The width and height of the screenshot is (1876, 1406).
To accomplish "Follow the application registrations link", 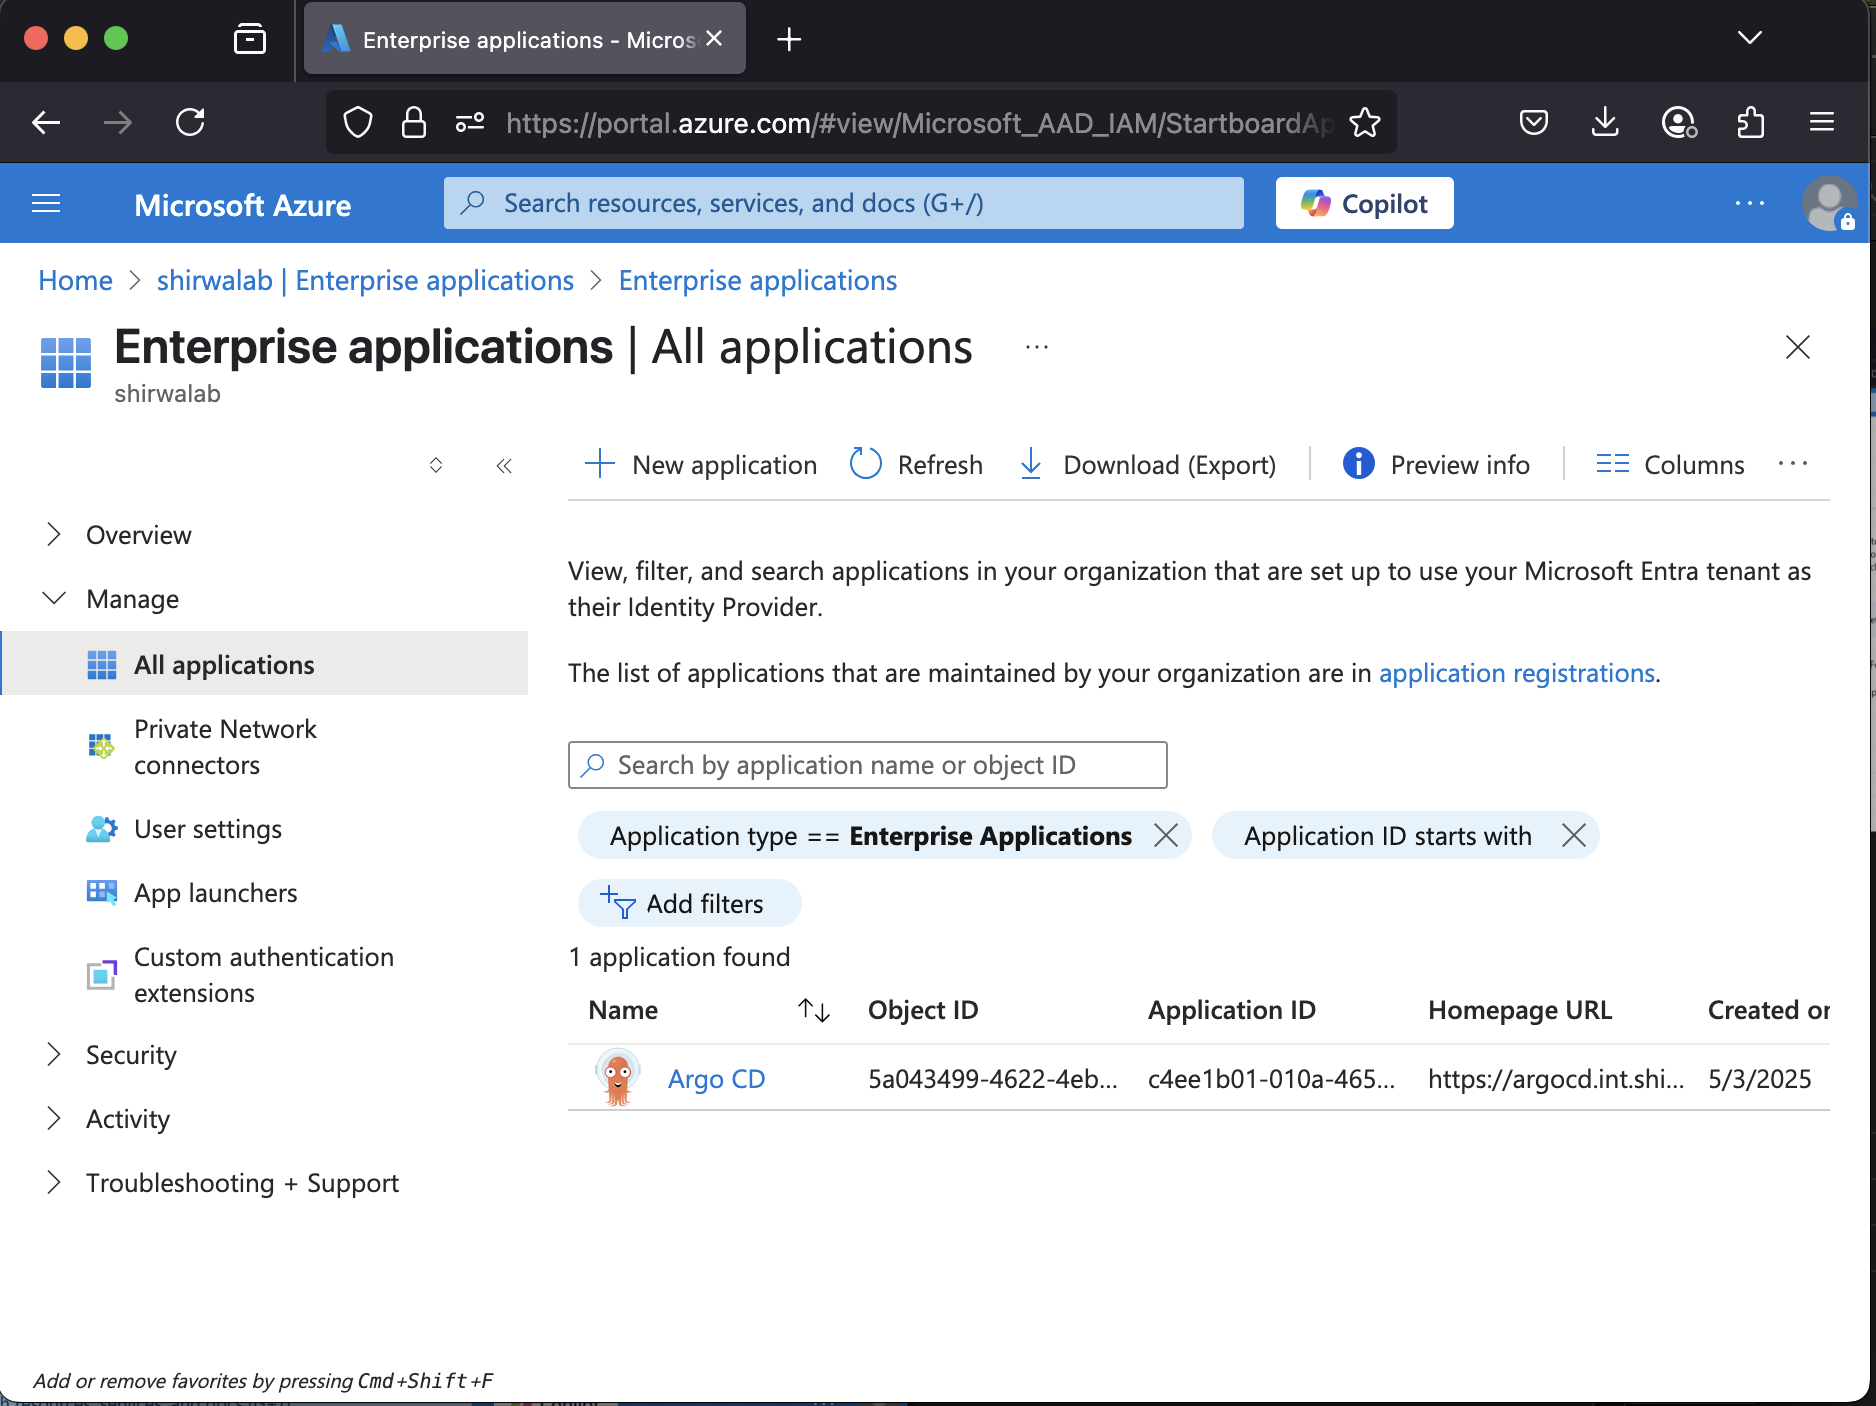I will pos(1517,673).
